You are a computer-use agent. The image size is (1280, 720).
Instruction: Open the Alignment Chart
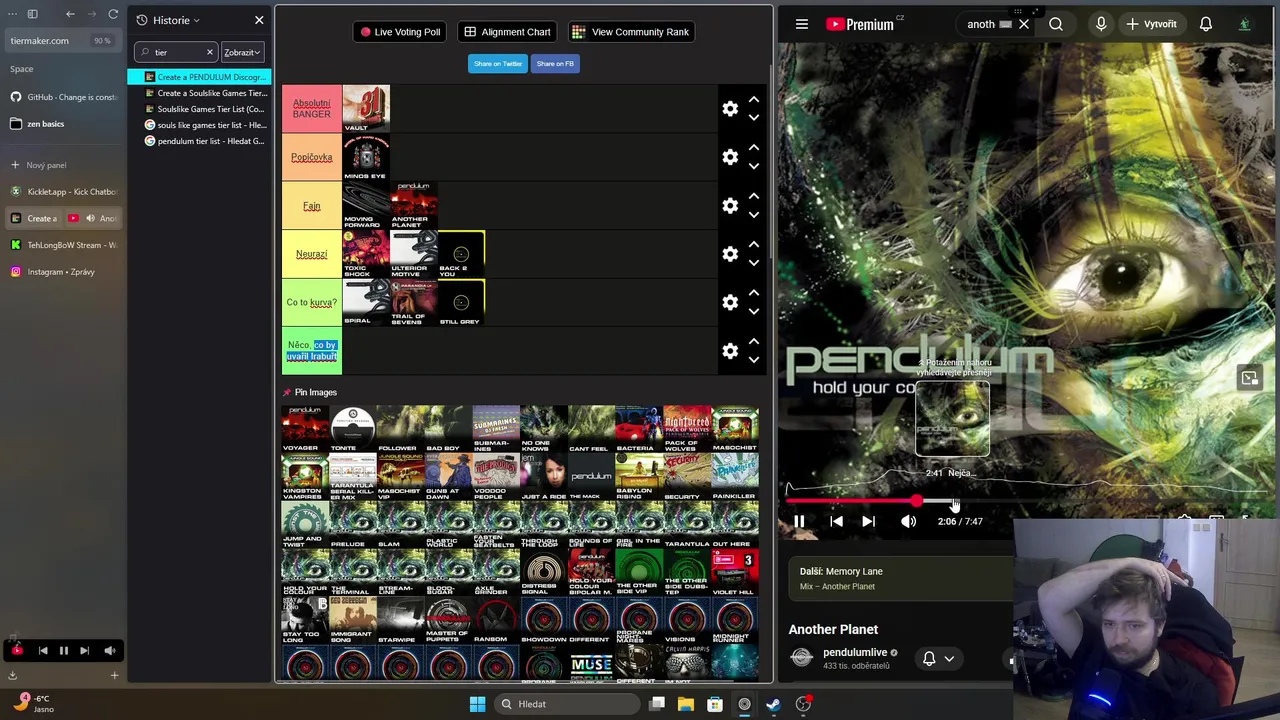[x=507, y=32]
